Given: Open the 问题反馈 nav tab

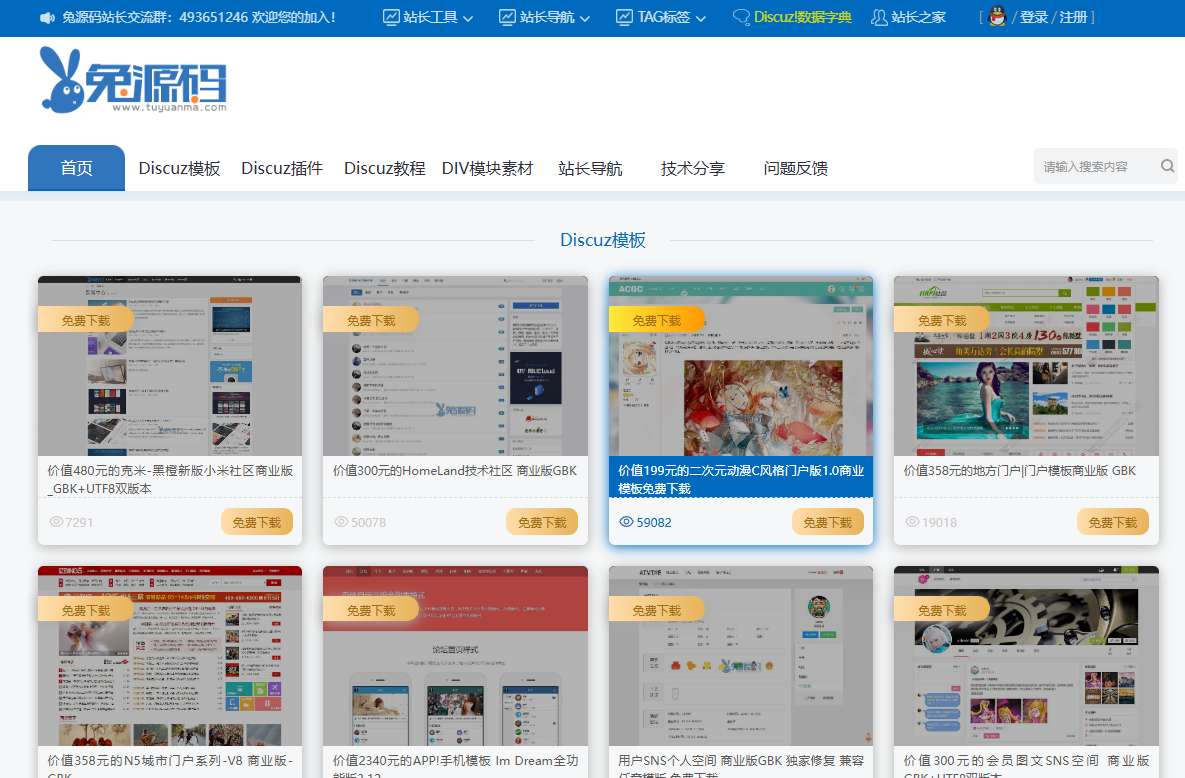Looking at the screenshot, I should (x=796, y=168).
